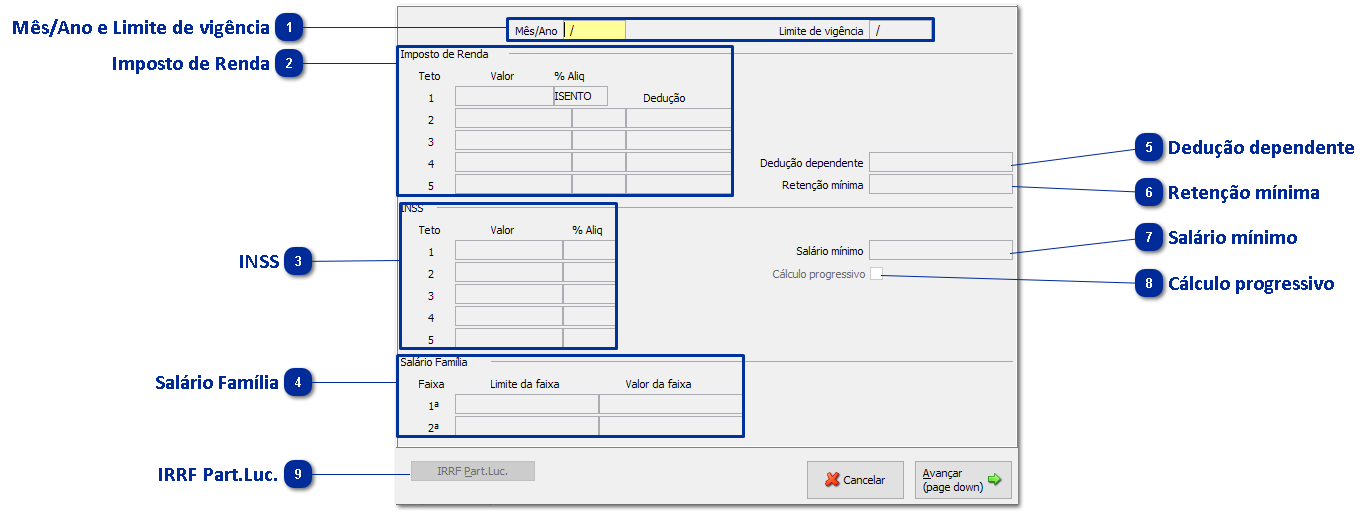
Task: Click callout badge 9 for IRRF Part.Luc.
Action: pos(298,475)
